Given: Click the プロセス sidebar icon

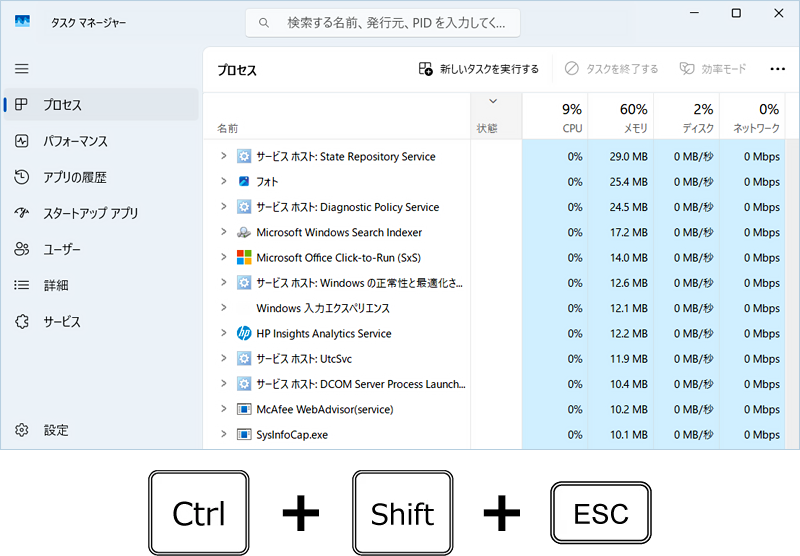Looking at the screenshot, I should point(21,105).
